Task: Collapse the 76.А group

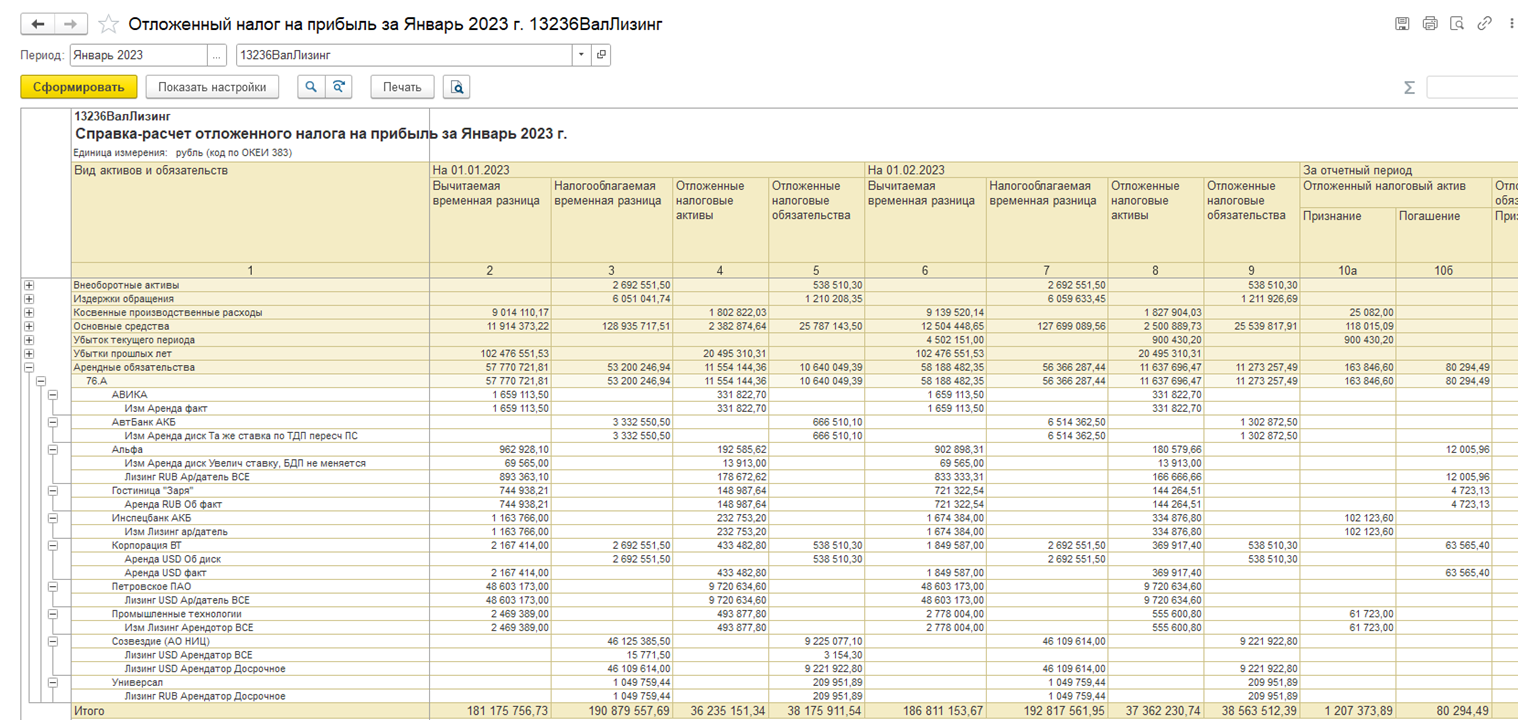Action: click(x=41, y=381)
